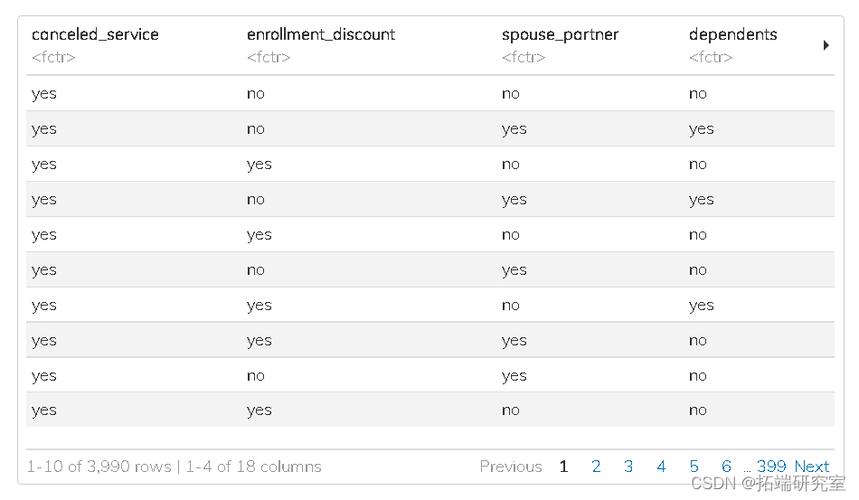Jump to page 5 of results
Screen dimensions: 859x500
[694, 467]
